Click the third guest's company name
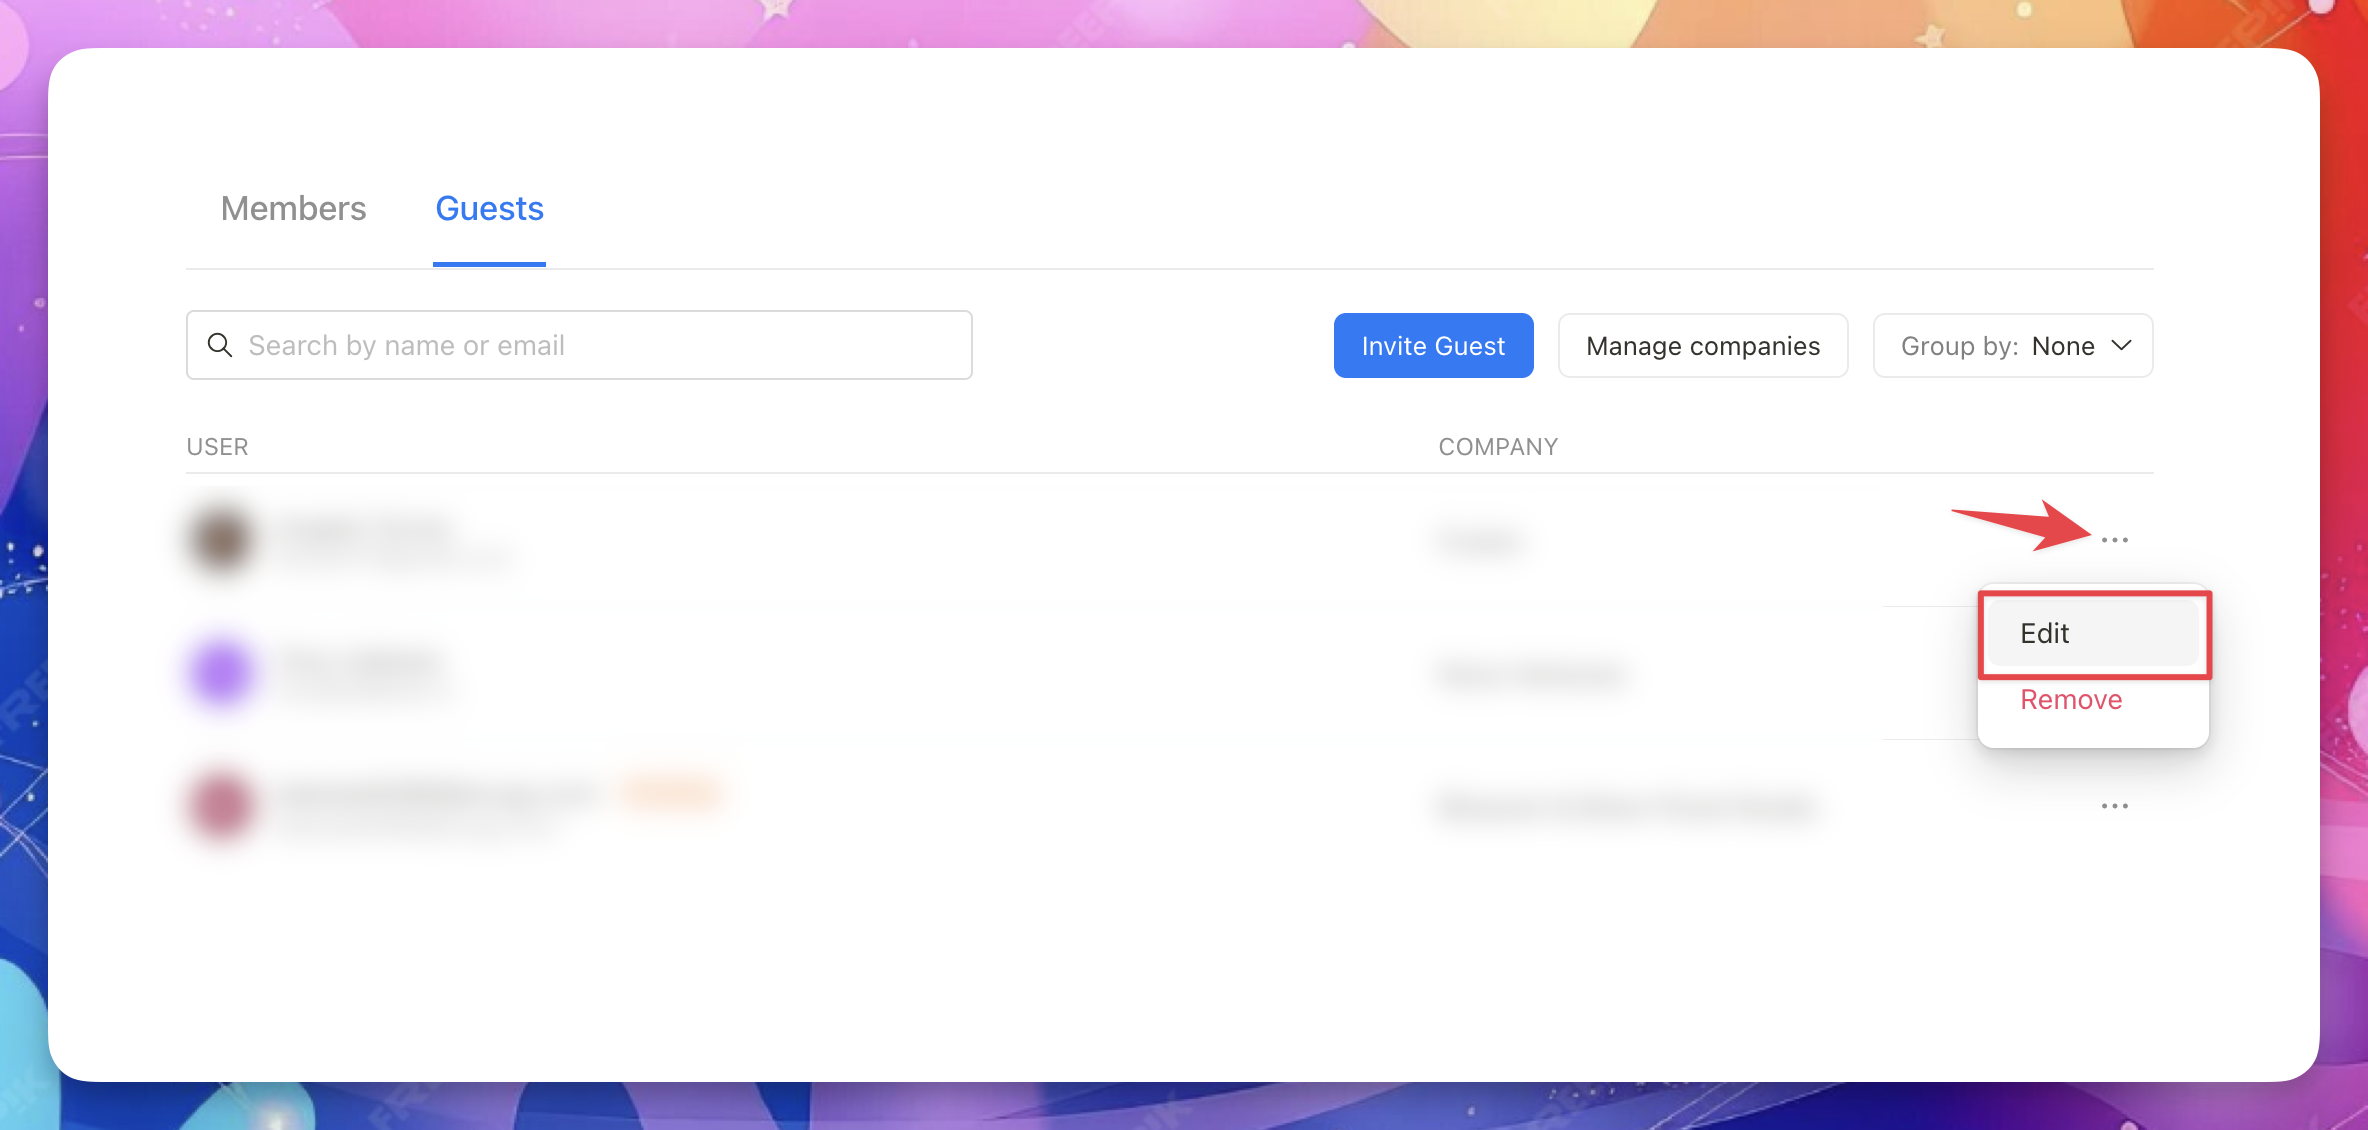Viewport: 2368px width, 1130px height. (1626, 806)
